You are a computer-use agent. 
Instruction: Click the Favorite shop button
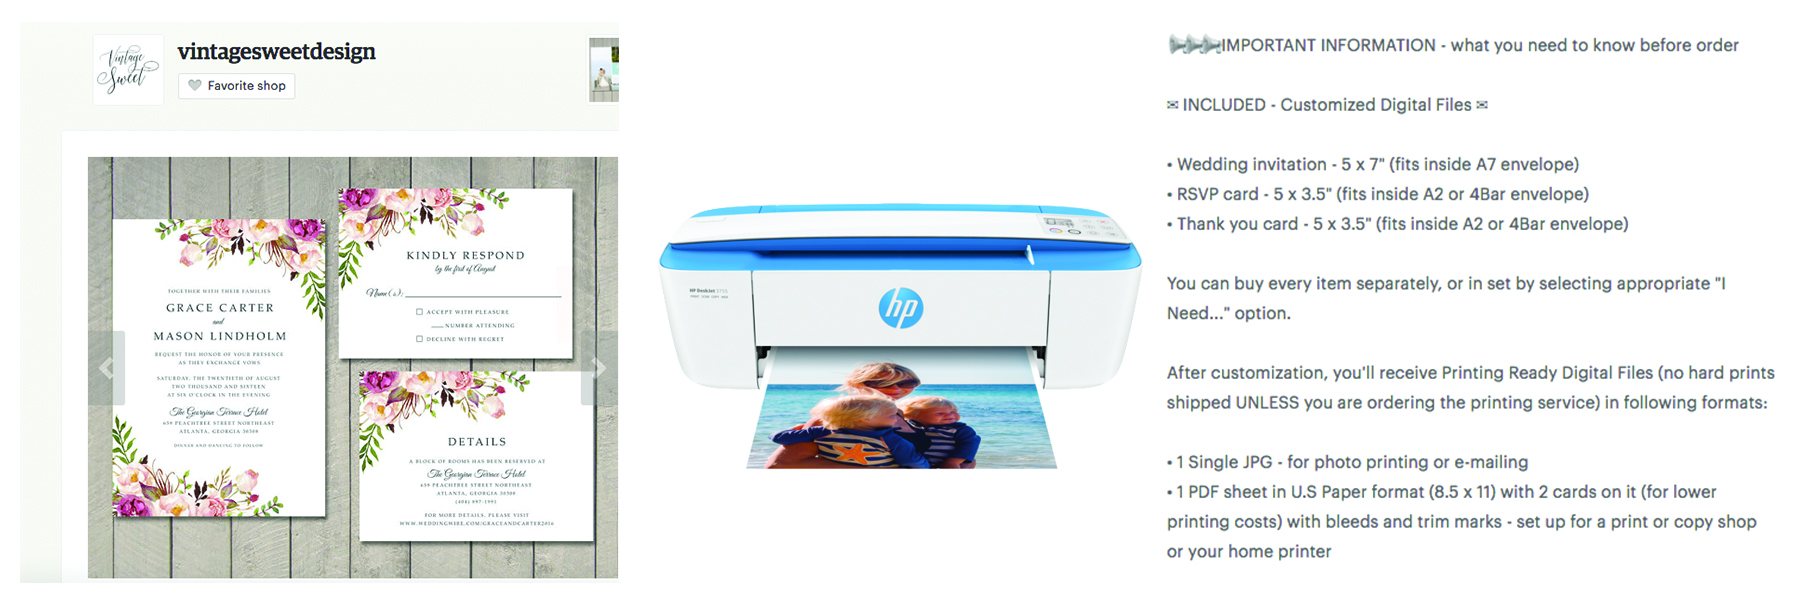point(236,86)
